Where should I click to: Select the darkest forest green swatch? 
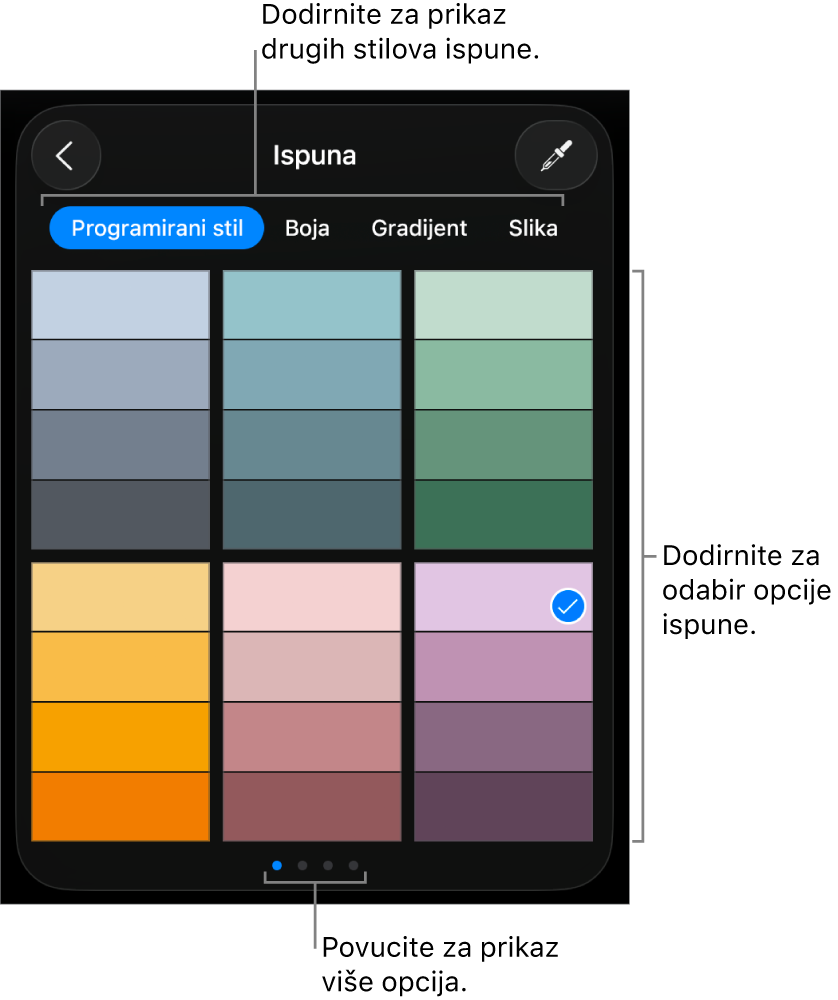(503, 515)
